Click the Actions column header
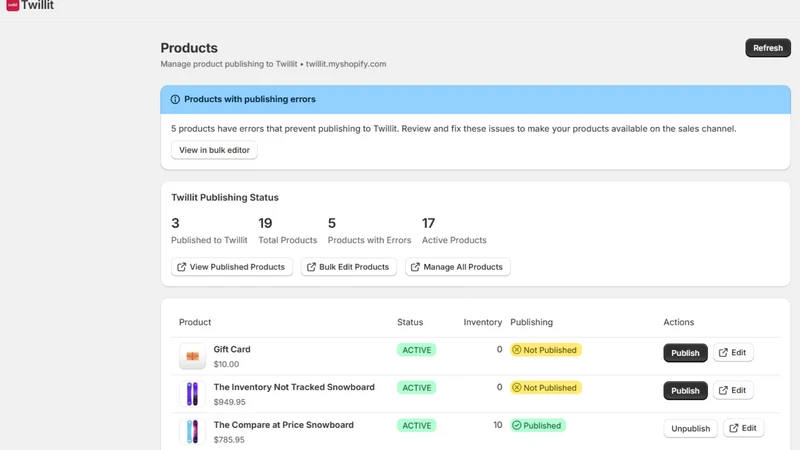The image size is (800, 450). tap(679, 322)
